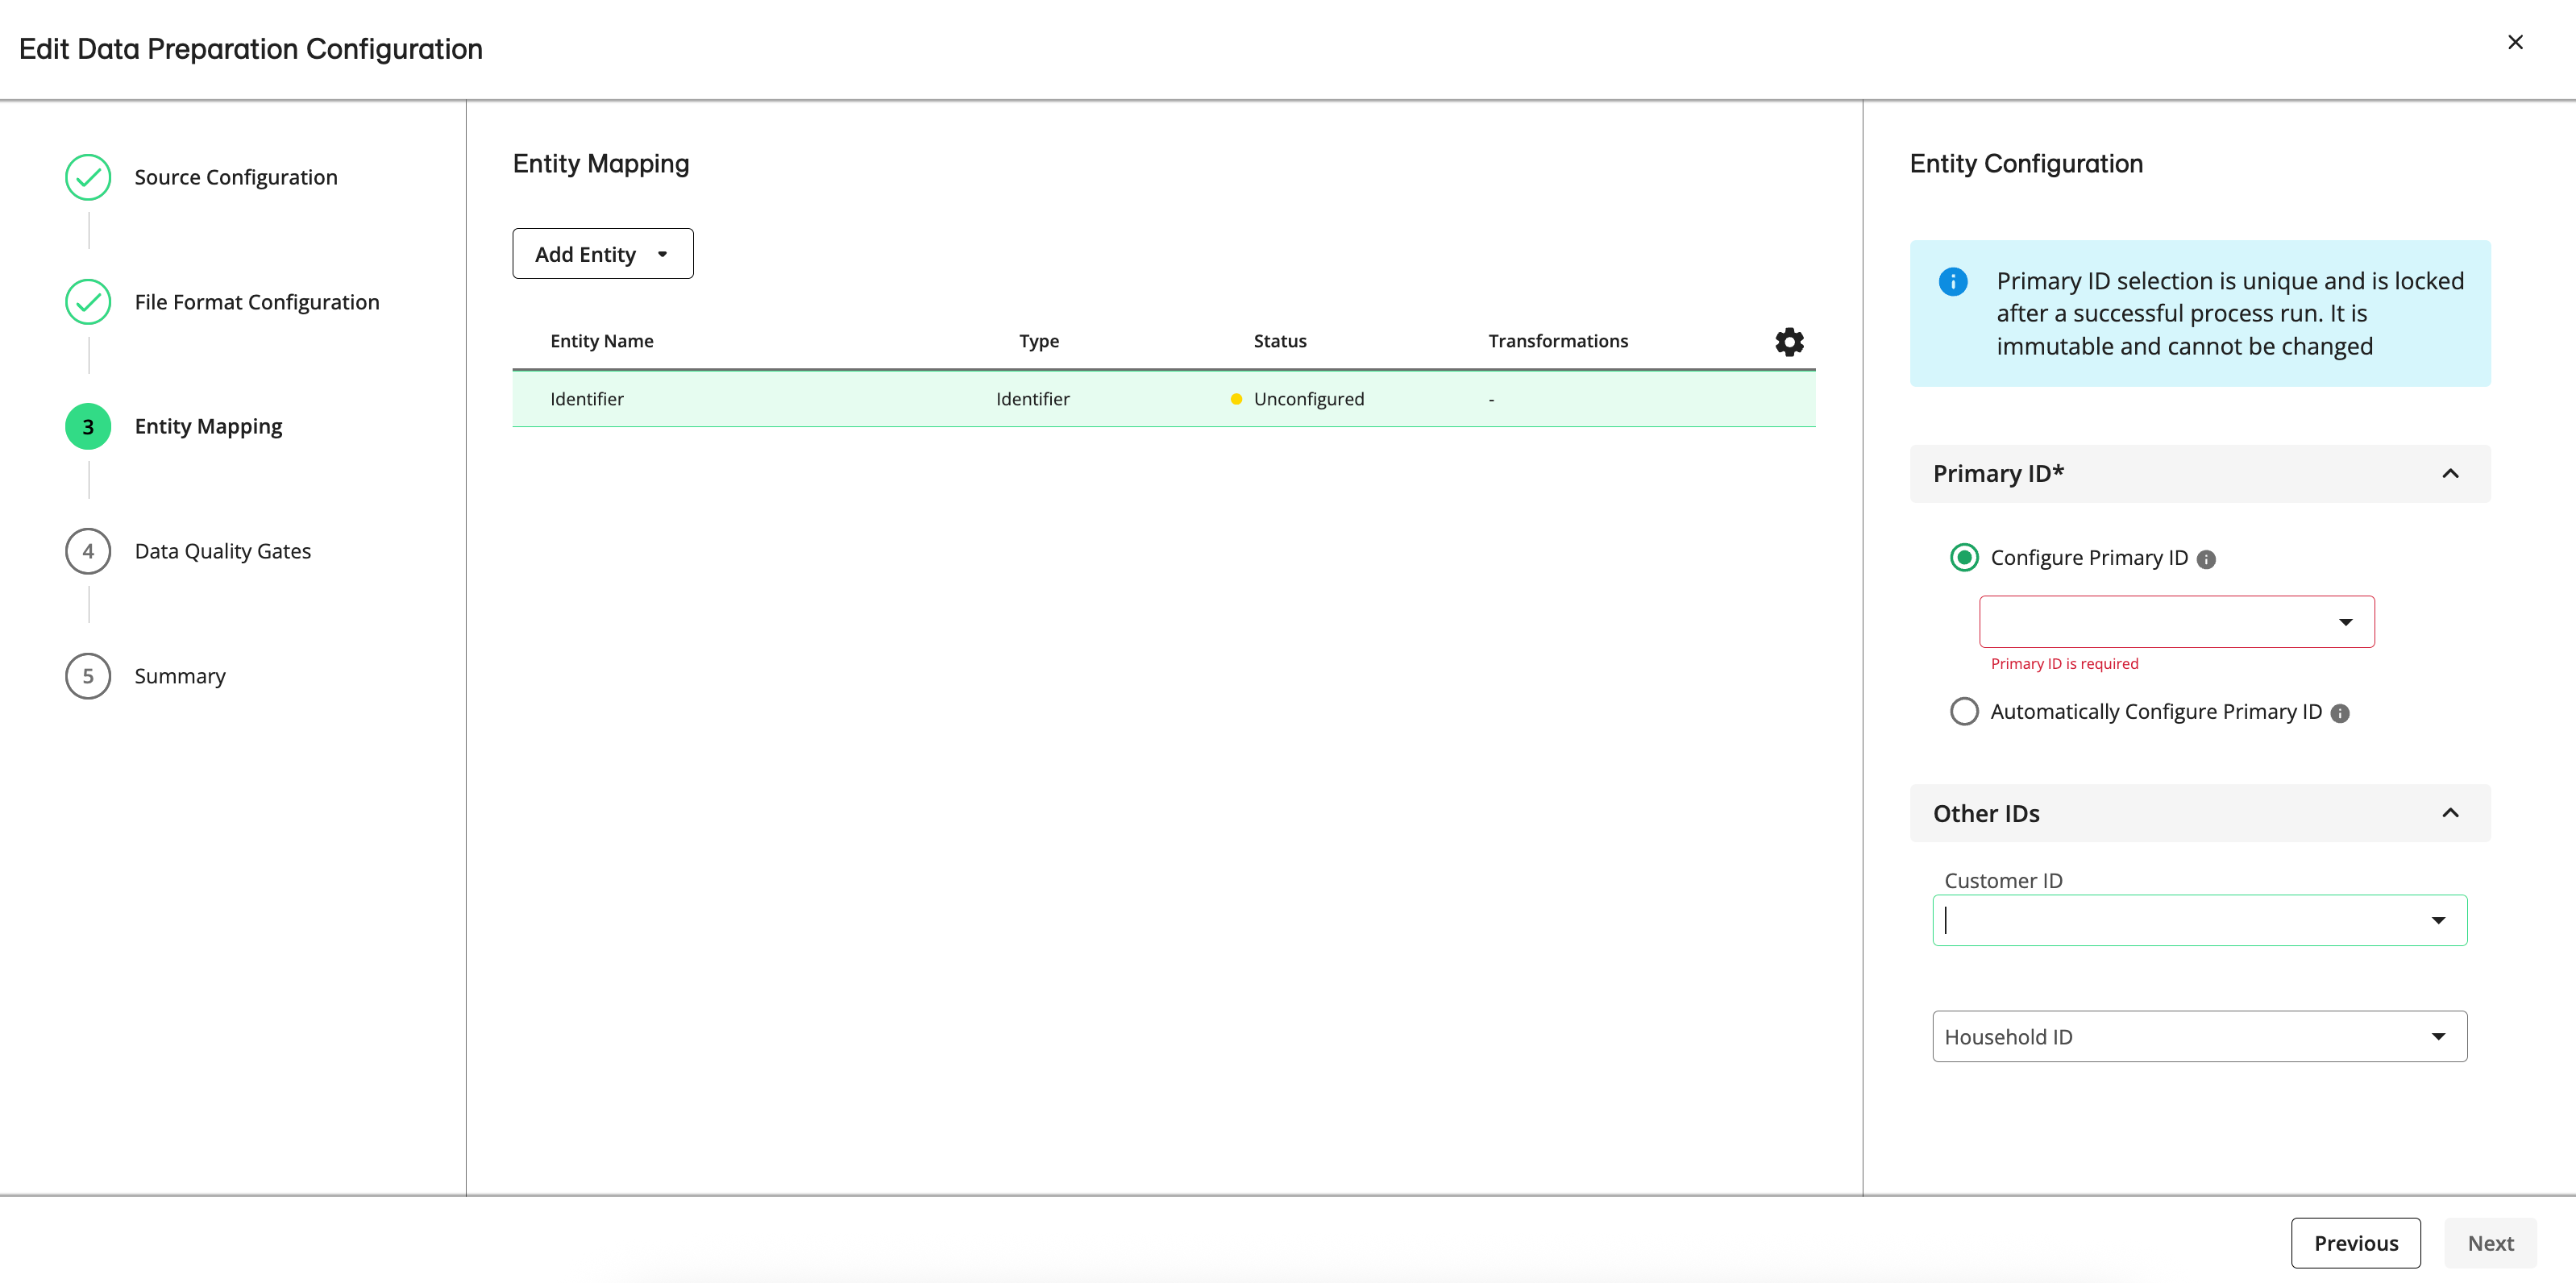This screenshot has width=2576, height=1283.
Task: Click info icon next to Automatically Configure Primary ID
Action: point(2340,713)
